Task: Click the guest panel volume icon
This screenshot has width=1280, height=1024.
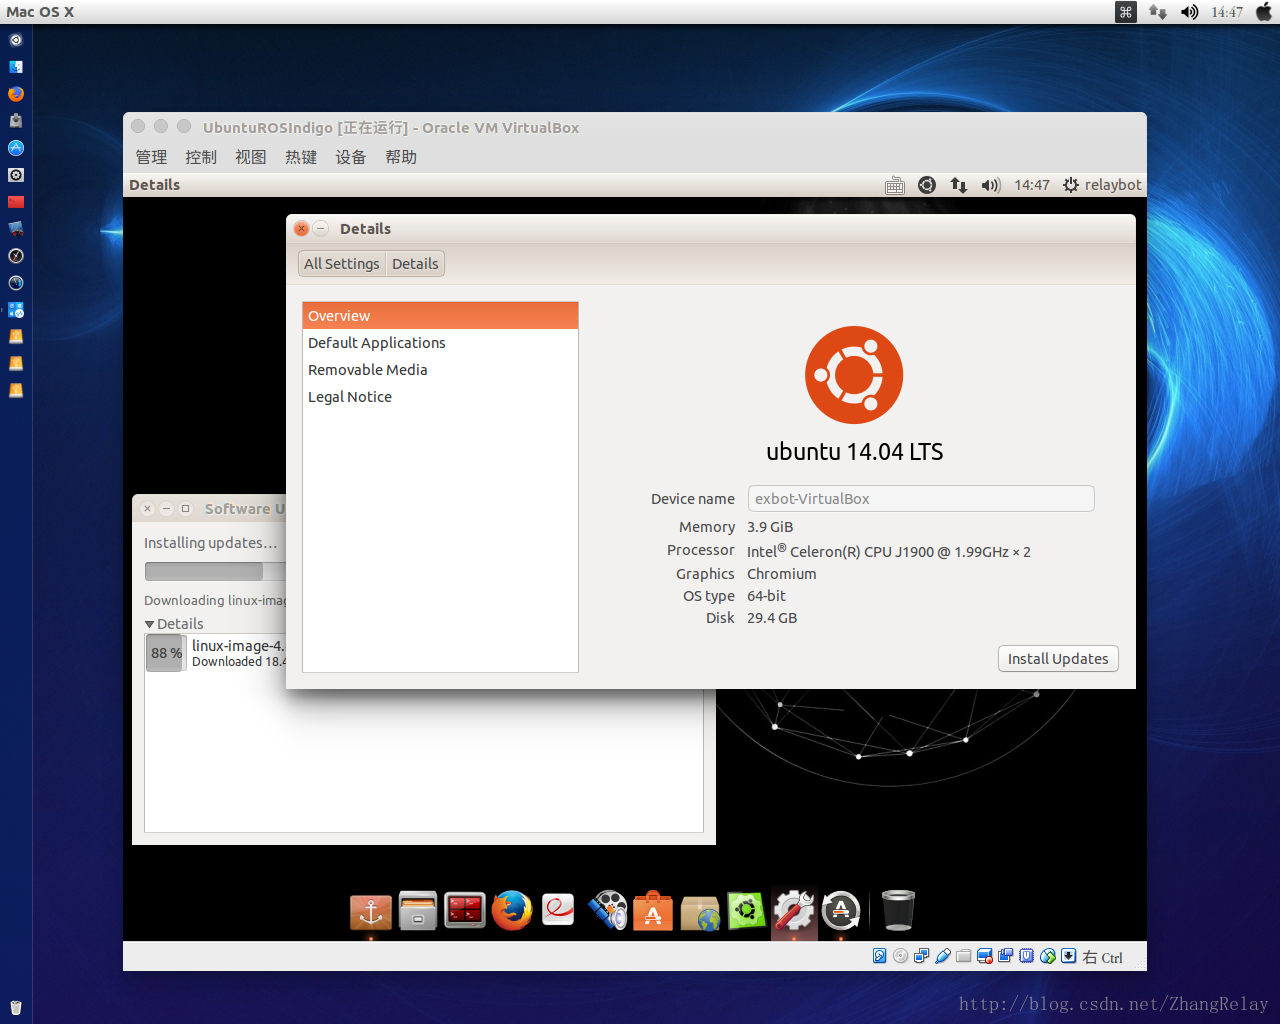Action: (x=991, y=185)
